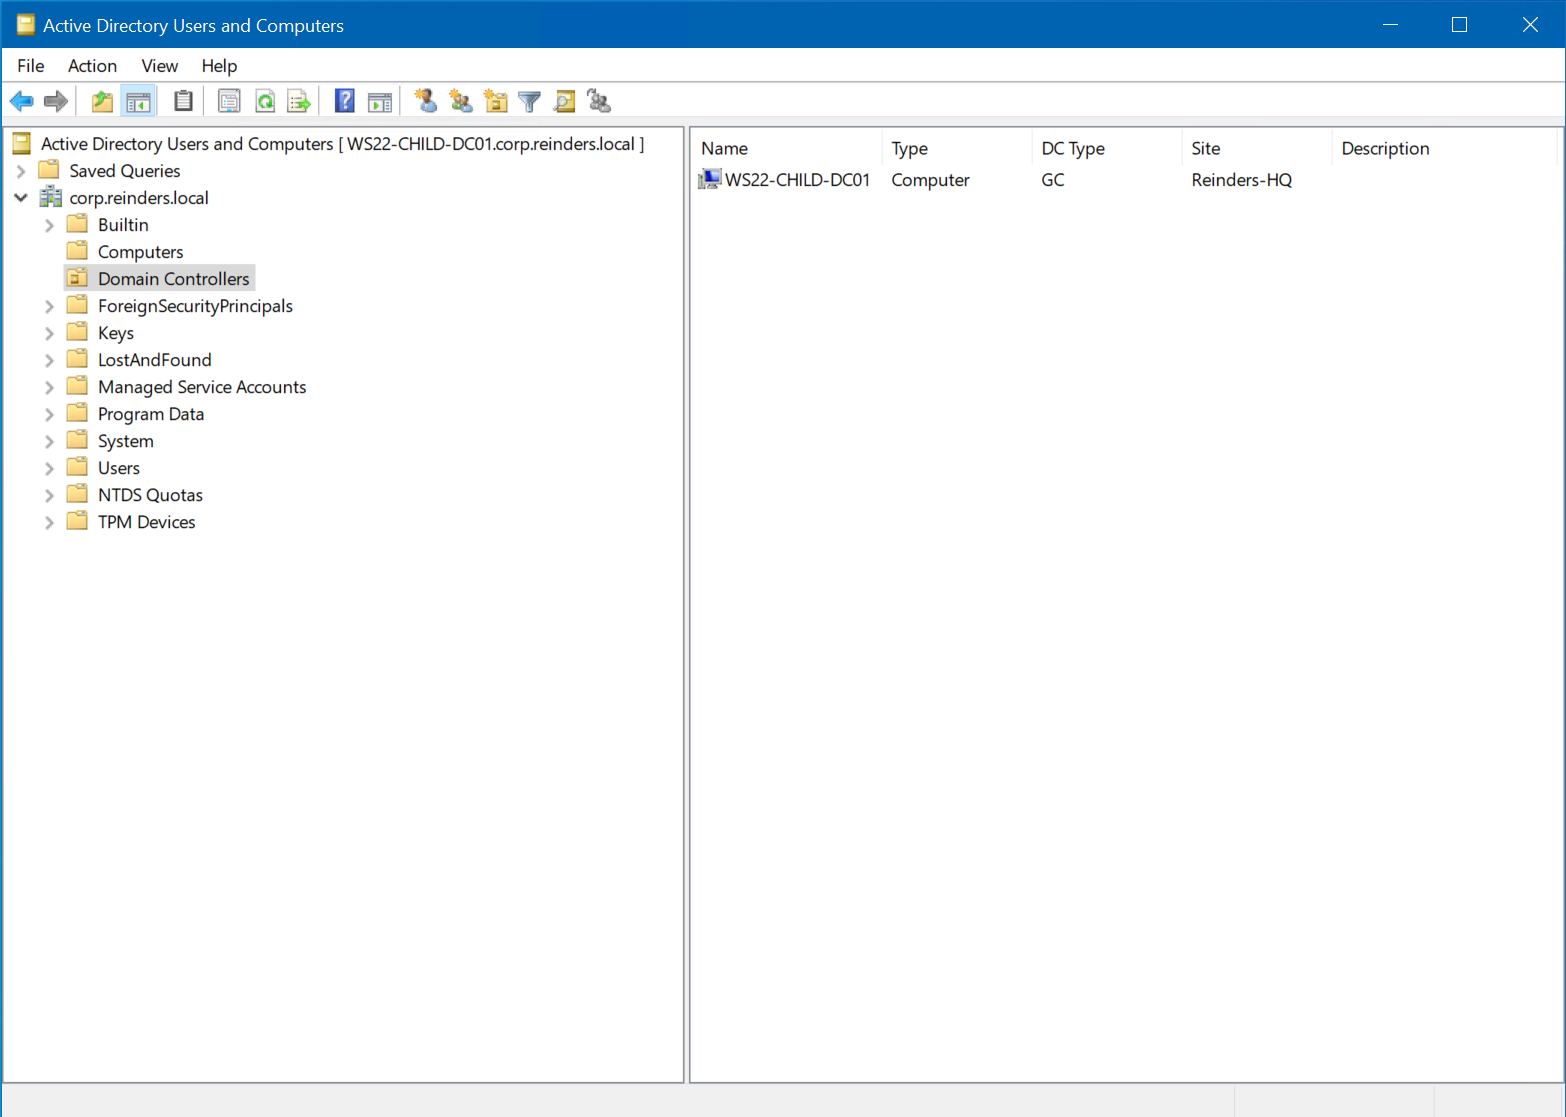Viewport: 1566px width, 1117px height.
Task: Open Help via blue question mark icon
Action: (345, 101)
